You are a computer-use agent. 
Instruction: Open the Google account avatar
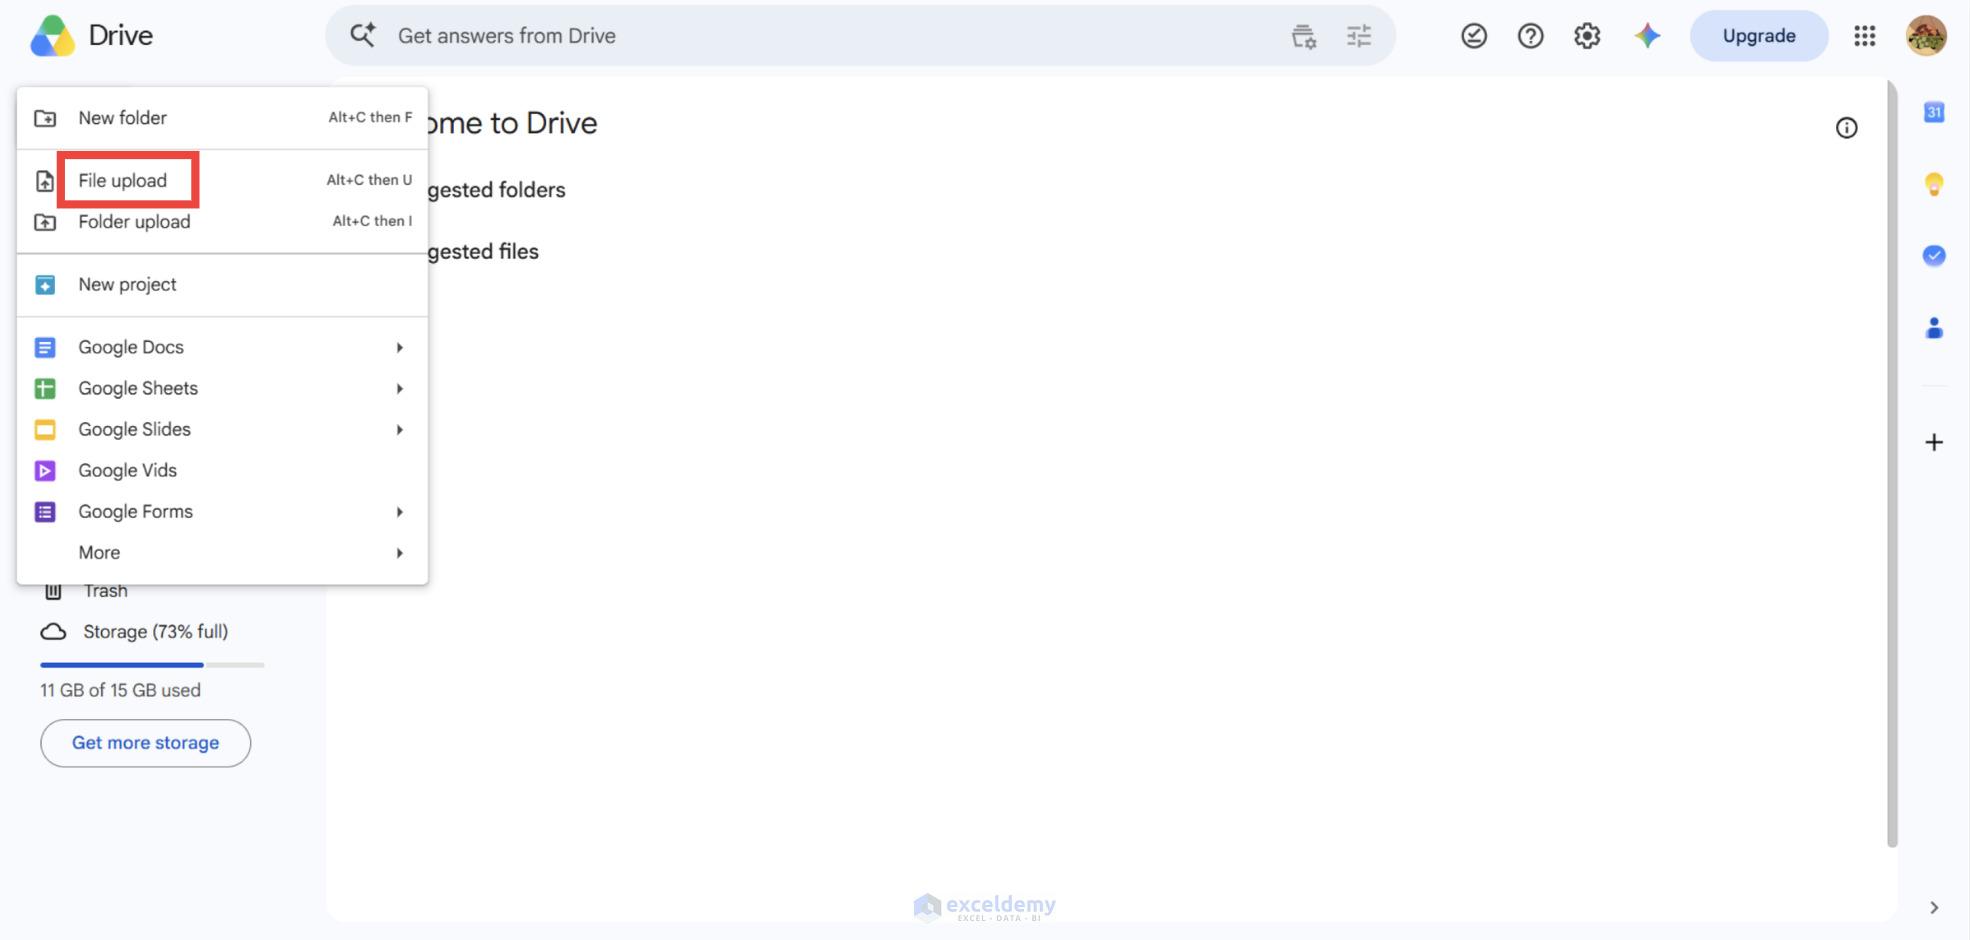[x=1926, y=36]
